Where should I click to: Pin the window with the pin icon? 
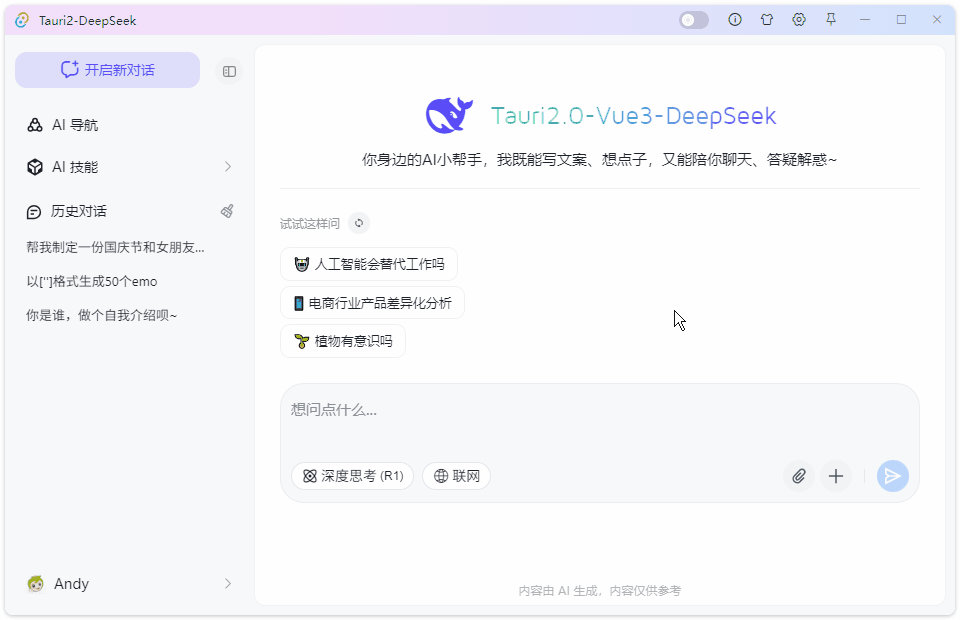[831, 20]
